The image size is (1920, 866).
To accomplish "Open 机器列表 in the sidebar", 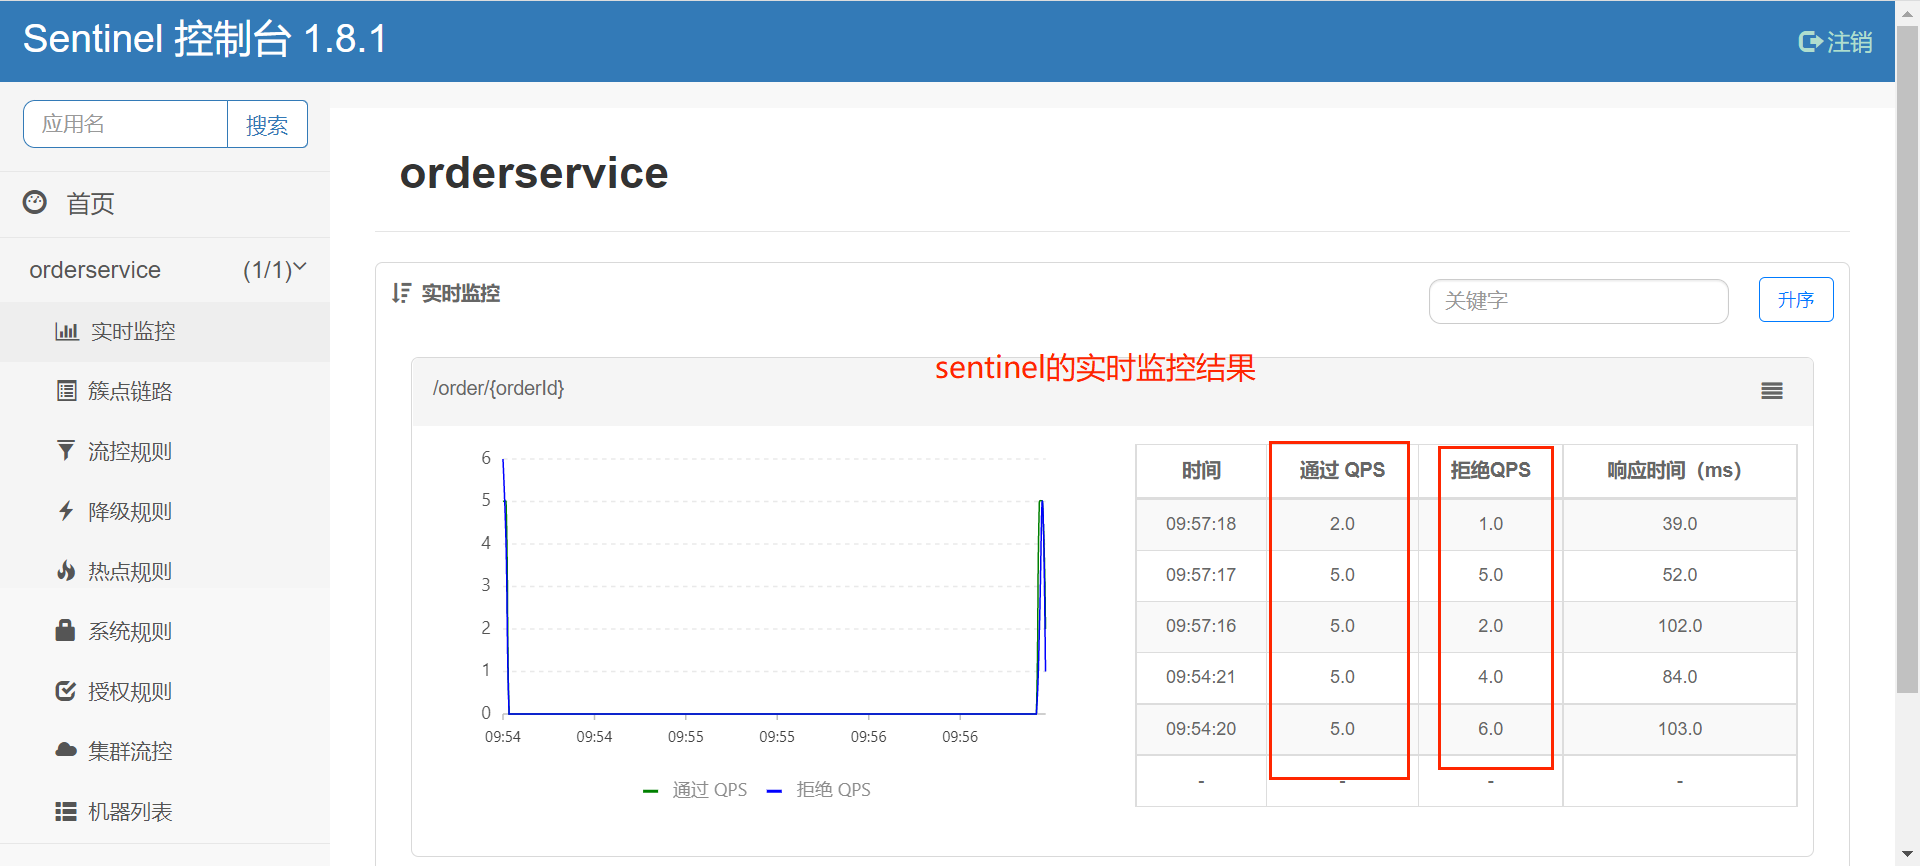I will pyautogui.click(x=165, y=811).
